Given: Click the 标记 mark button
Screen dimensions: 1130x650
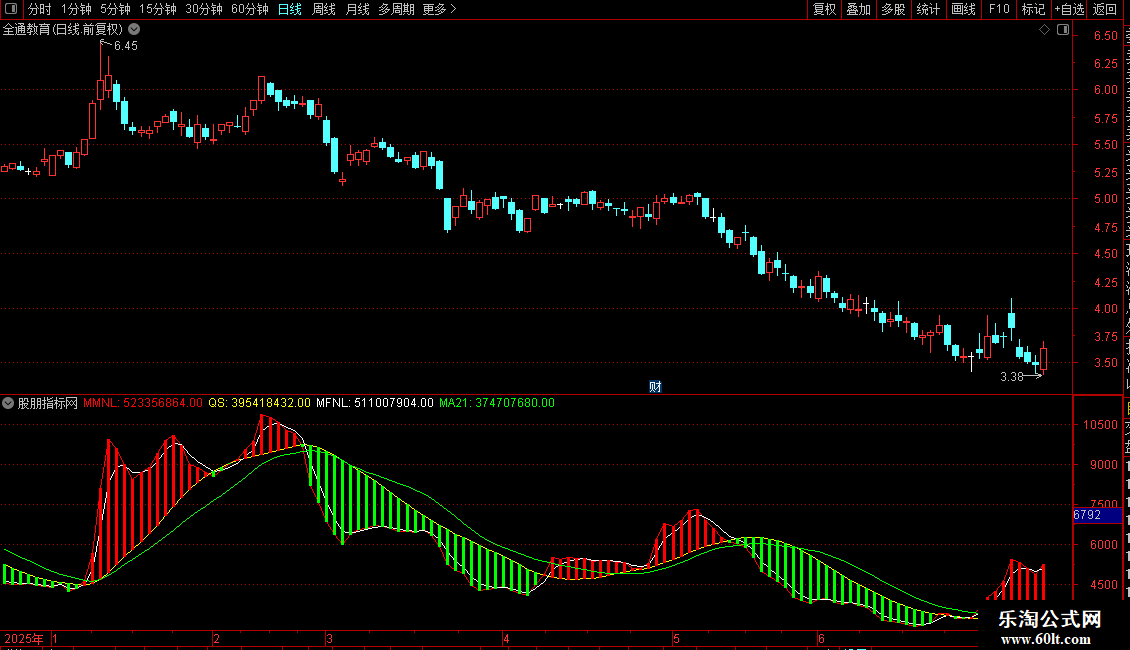Looking at the screenshot, I should click(1033, 9).
